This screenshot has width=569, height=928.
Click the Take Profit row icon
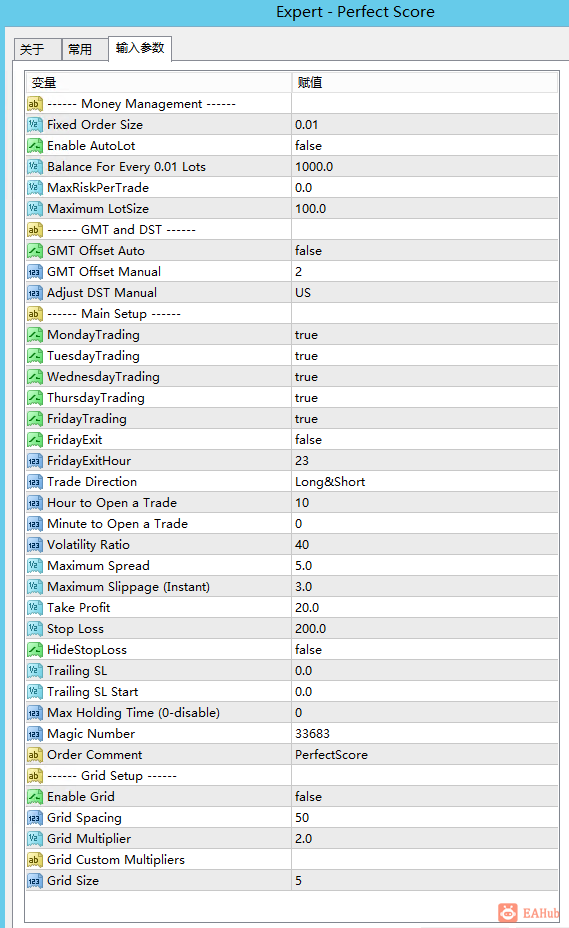point(35,608)
